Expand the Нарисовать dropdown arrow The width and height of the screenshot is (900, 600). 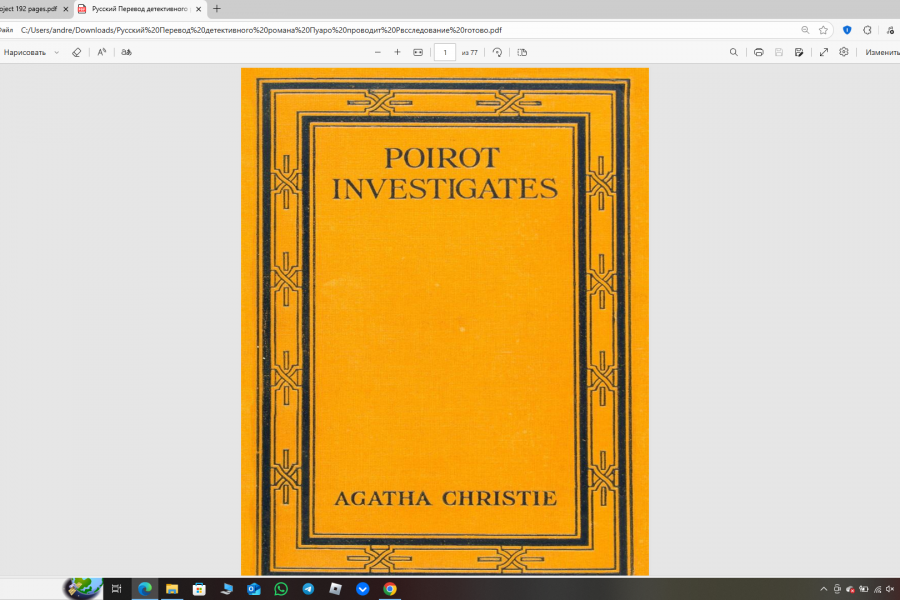click(x=56, y=52)
